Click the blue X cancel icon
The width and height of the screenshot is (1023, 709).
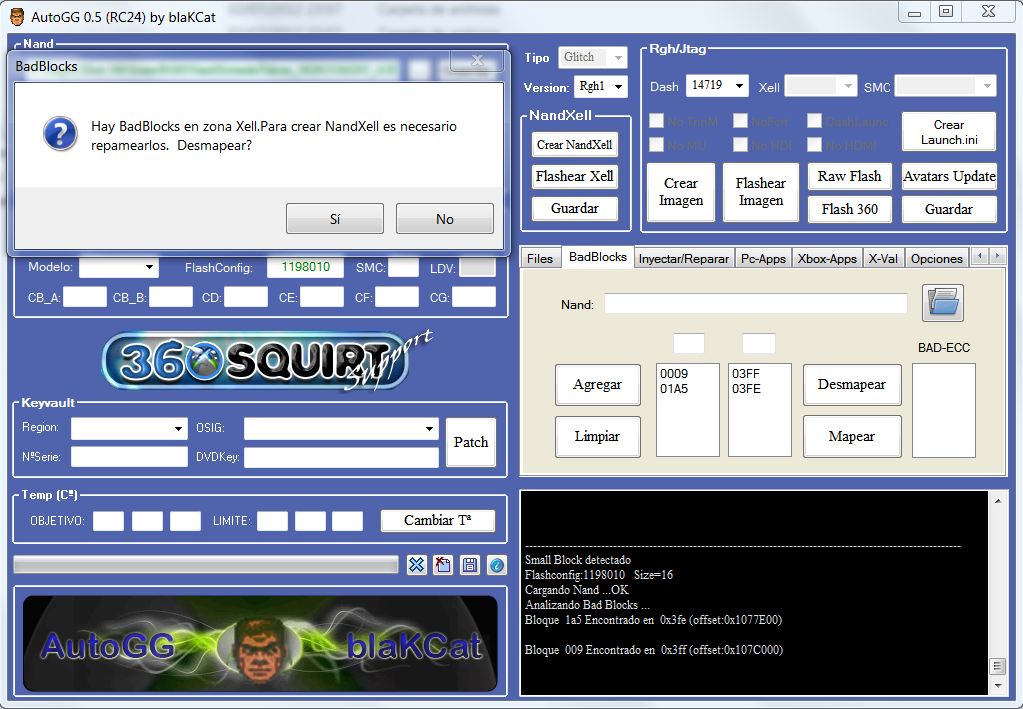pos(416,565)
